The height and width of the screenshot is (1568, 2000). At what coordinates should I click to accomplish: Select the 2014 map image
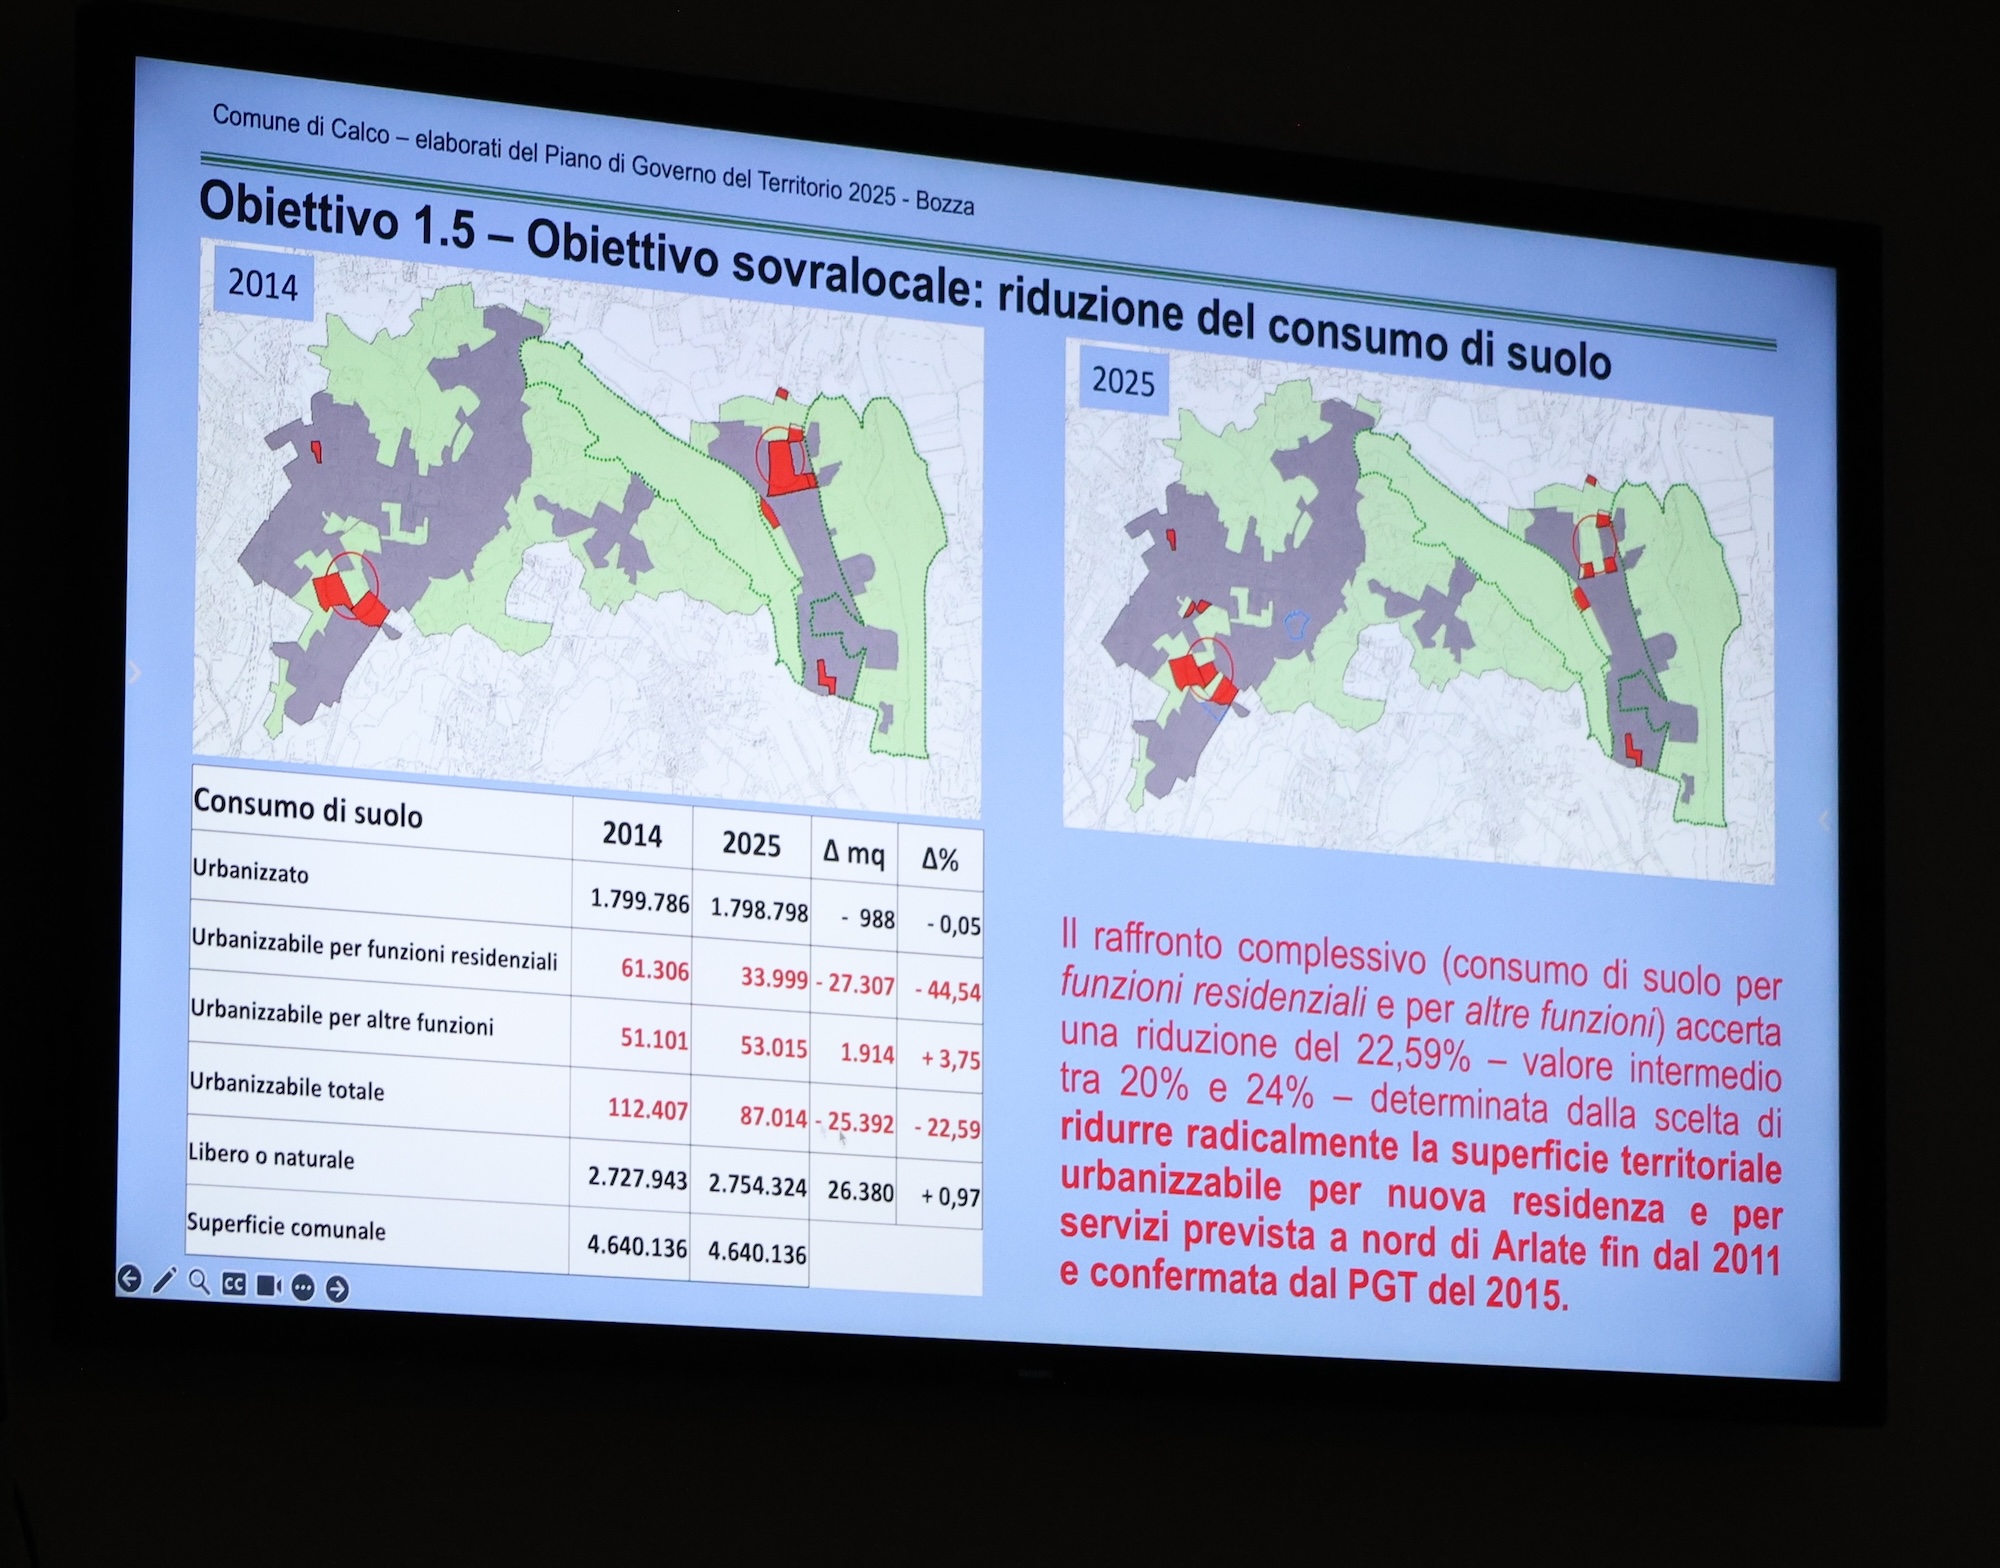click(588, 528)
